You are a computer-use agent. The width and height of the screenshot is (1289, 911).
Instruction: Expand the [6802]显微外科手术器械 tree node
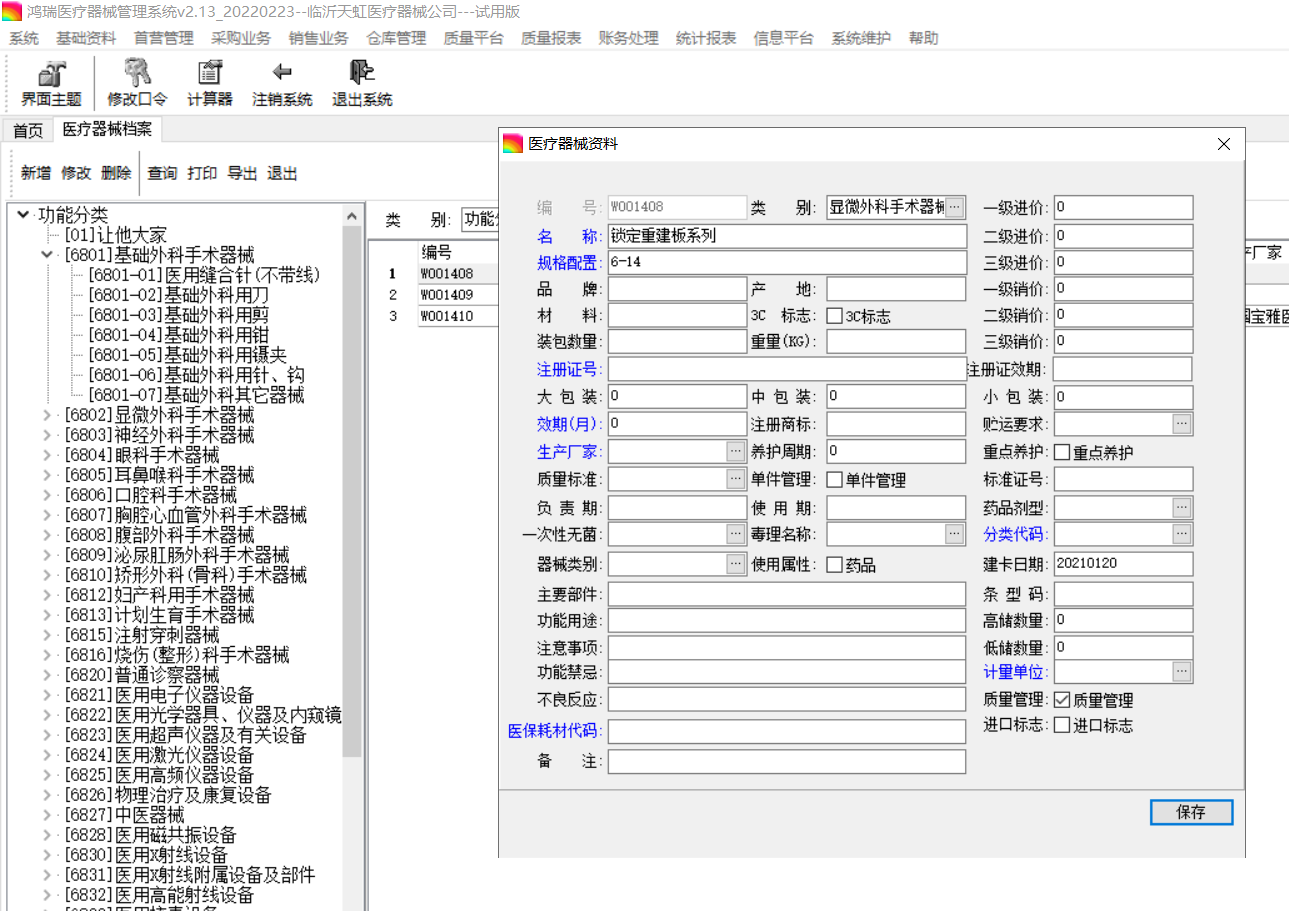pyautogui.click(x=48, y=415)
